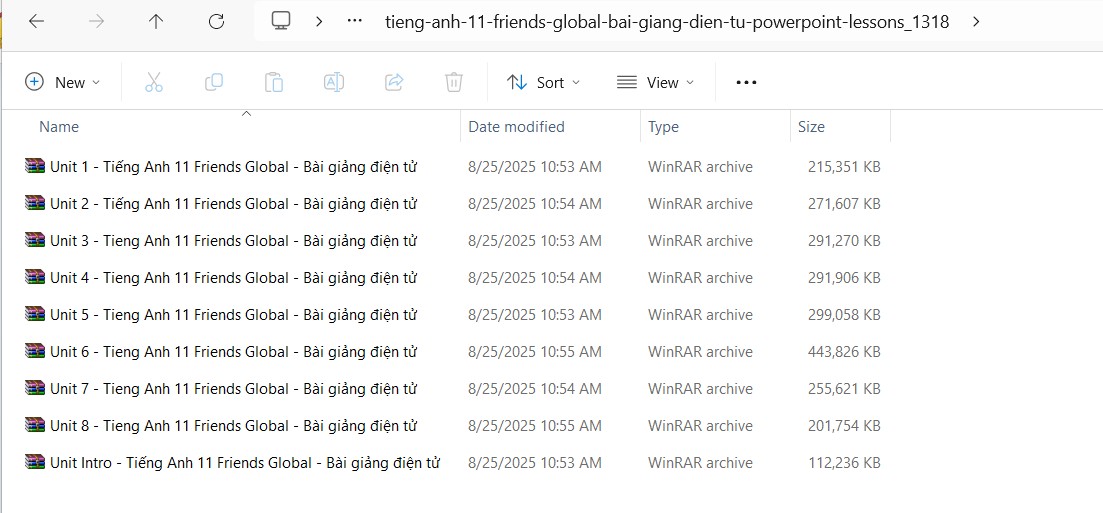
Task: Click the size value 291,906 KB
Action: (x=844, y=277)
